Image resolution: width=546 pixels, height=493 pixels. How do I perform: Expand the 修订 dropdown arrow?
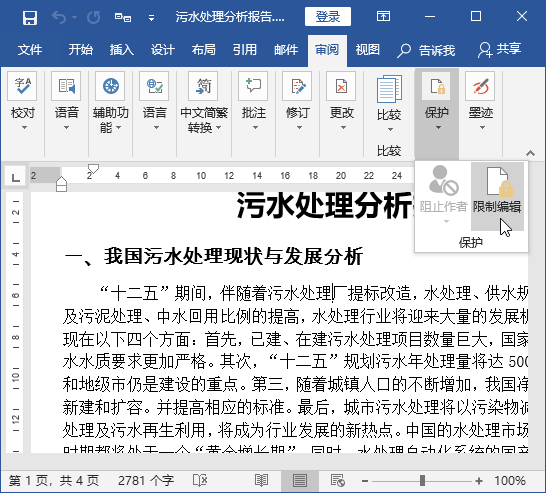pos(299,127)
